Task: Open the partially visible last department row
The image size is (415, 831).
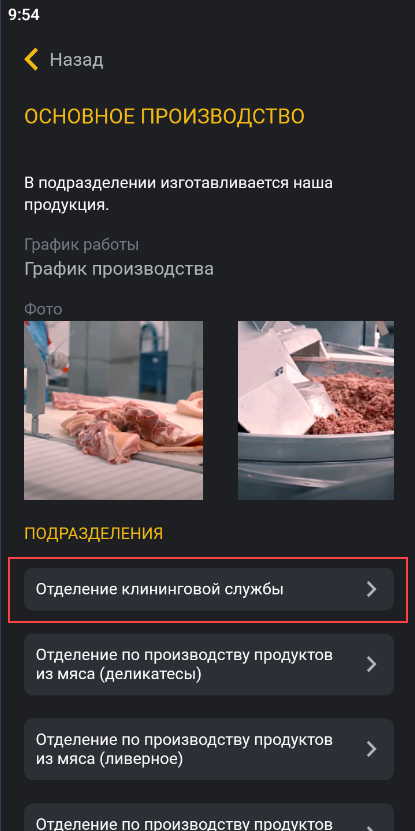Action: pyautogui.click(x=209, y=817)
